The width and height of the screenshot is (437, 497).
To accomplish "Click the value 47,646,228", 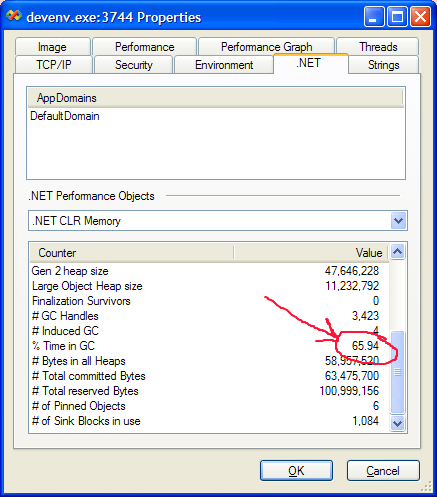I will coord(352,271).
